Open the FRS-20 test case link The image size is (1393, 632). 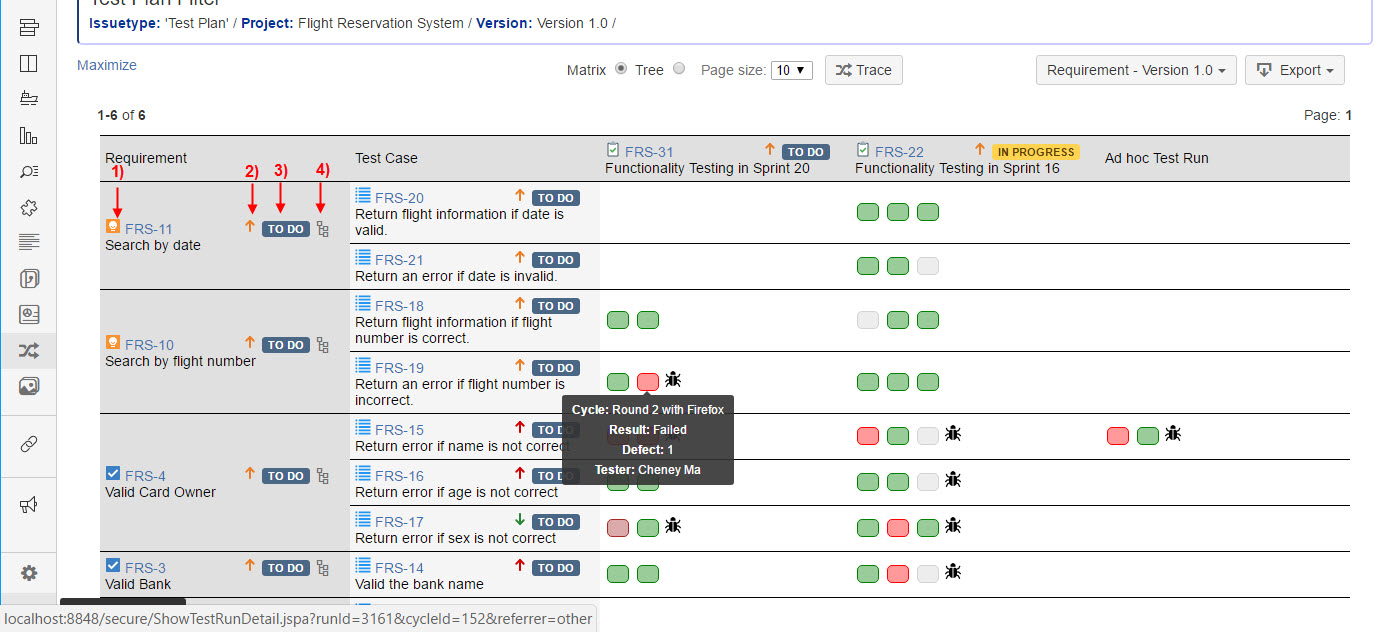click(x=399, y=198)
